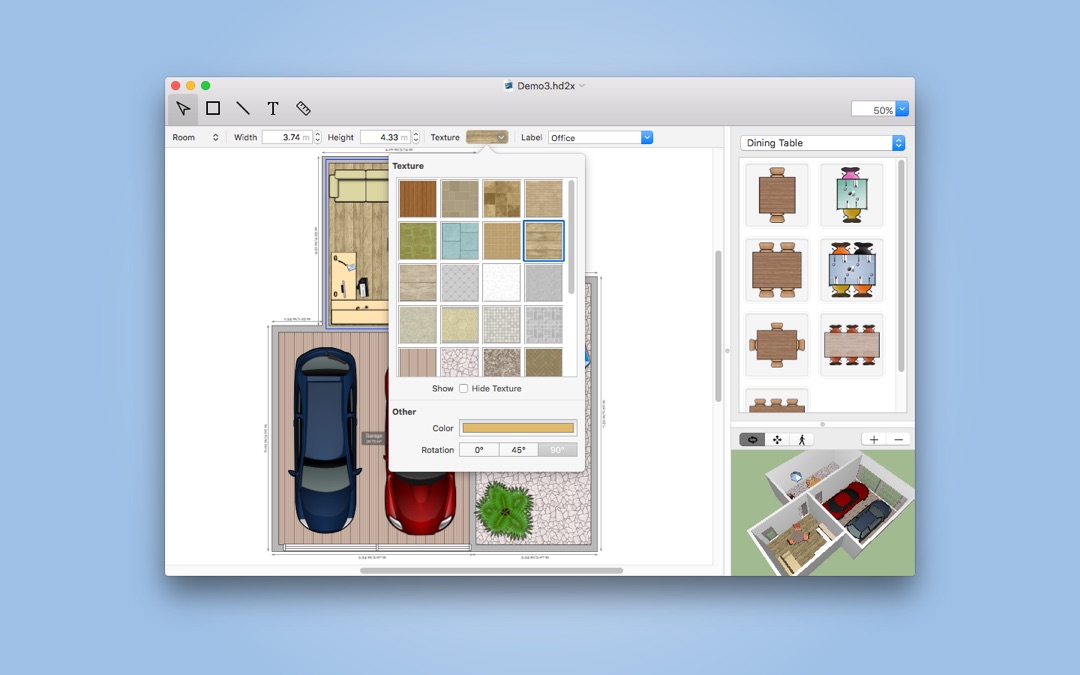Open the Dining Table category dropdown
Image resolution: width=1080 pixels, height=675 pixels.
click(x=822, y=143)
